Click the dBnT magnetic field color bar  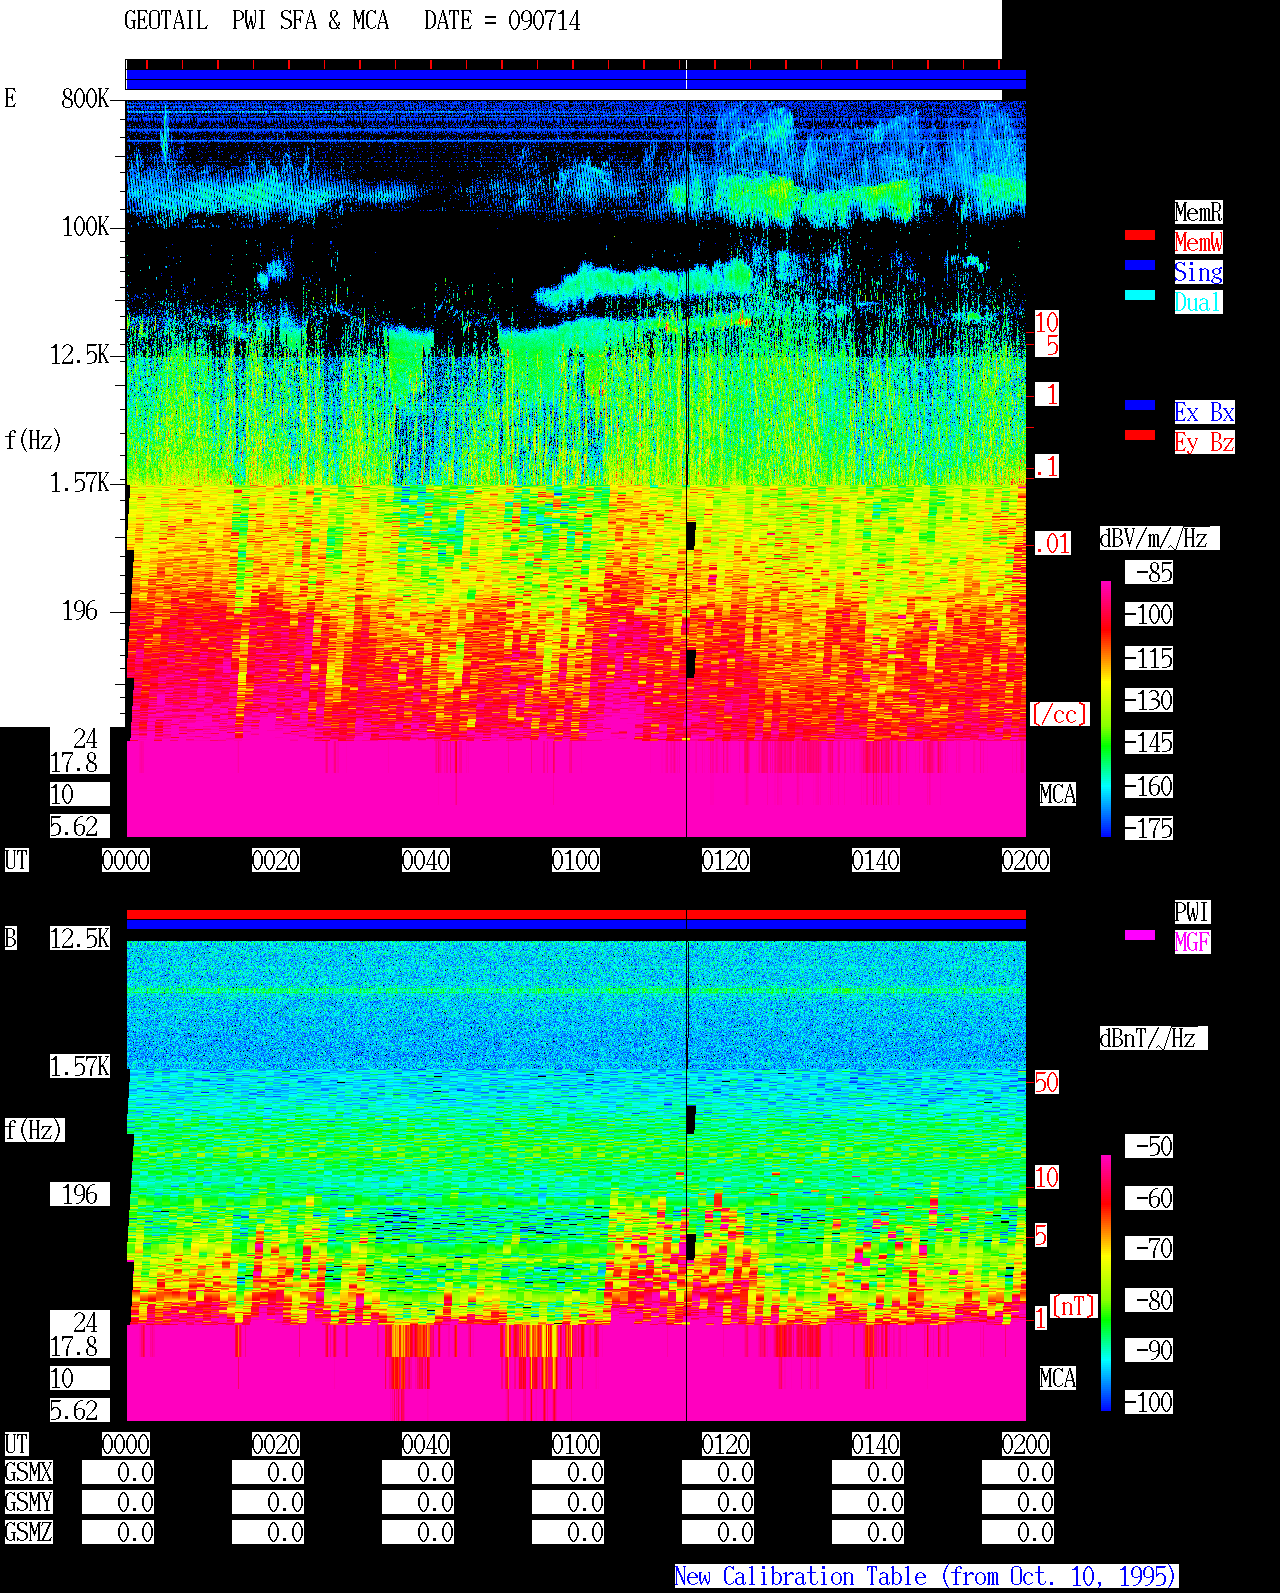[x=1106, y=1283]
